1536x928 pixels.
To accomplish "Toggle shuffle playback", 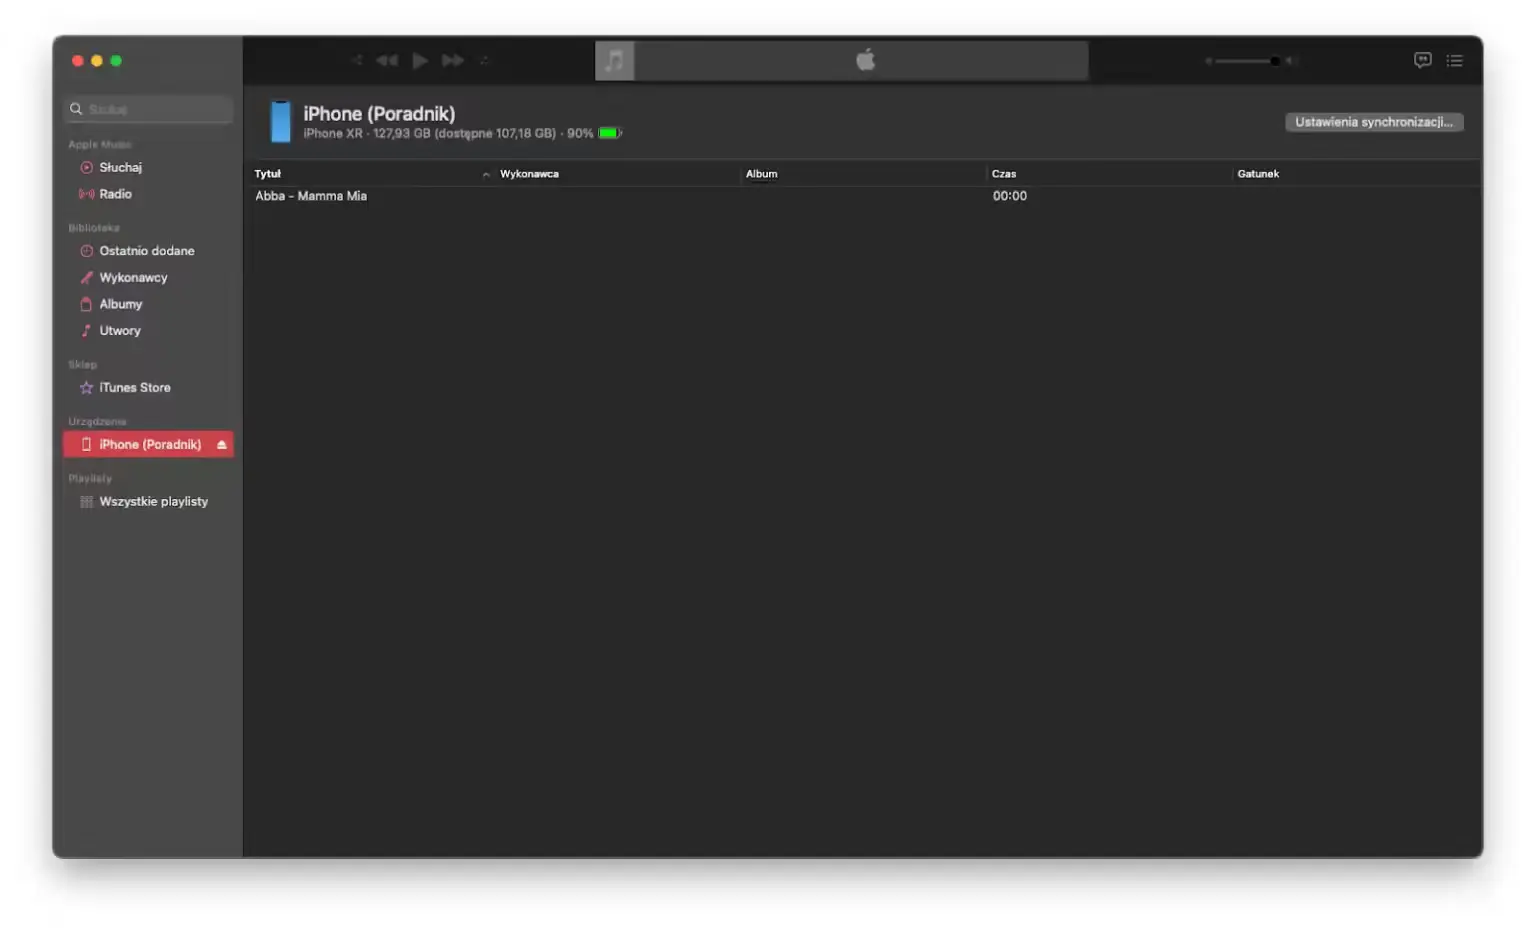I will click(357, 61).
